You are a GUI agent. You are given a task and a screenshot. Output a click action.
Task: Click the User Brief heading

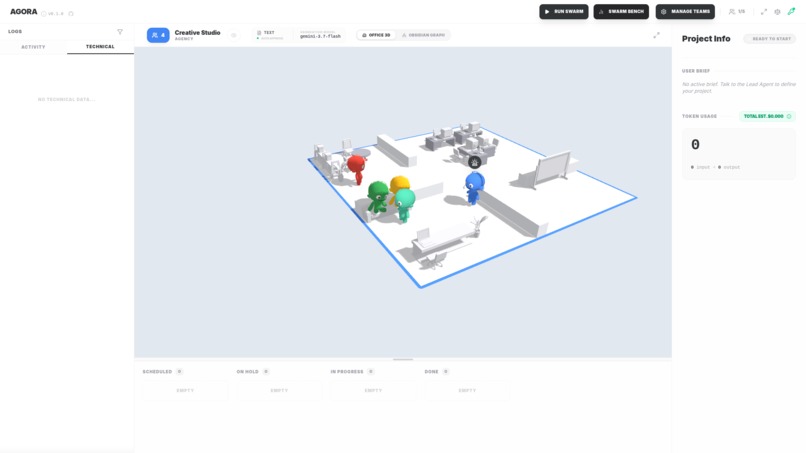coord(696,71)
